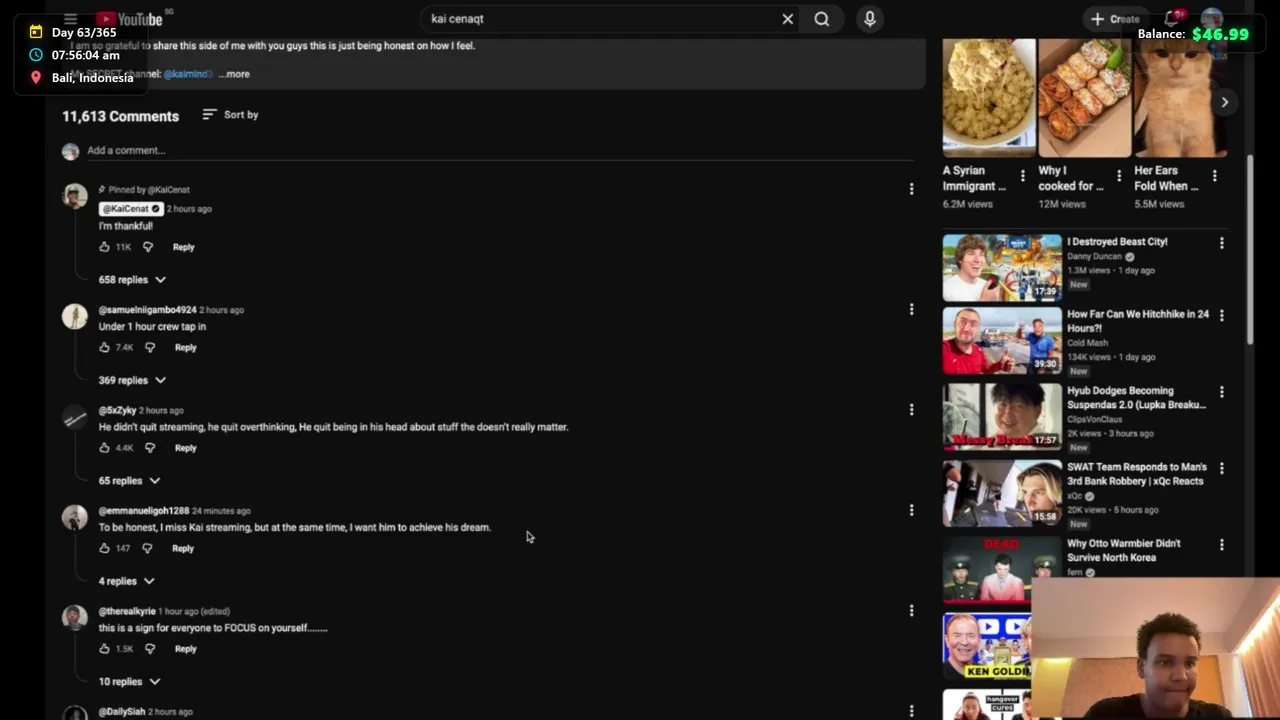This screenshot has height=720, width=1280.
Task: Focus the Add a comment field
Action: click(500, 151)
